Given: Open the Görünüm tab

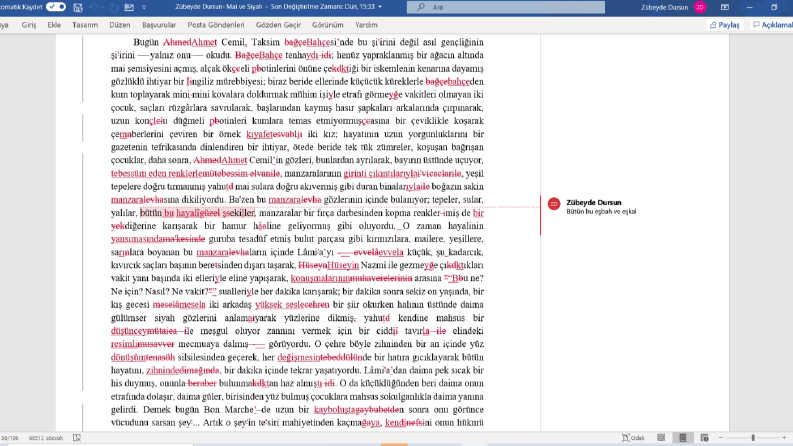Looking at the screenshot, I should click(x=328, y=25).
